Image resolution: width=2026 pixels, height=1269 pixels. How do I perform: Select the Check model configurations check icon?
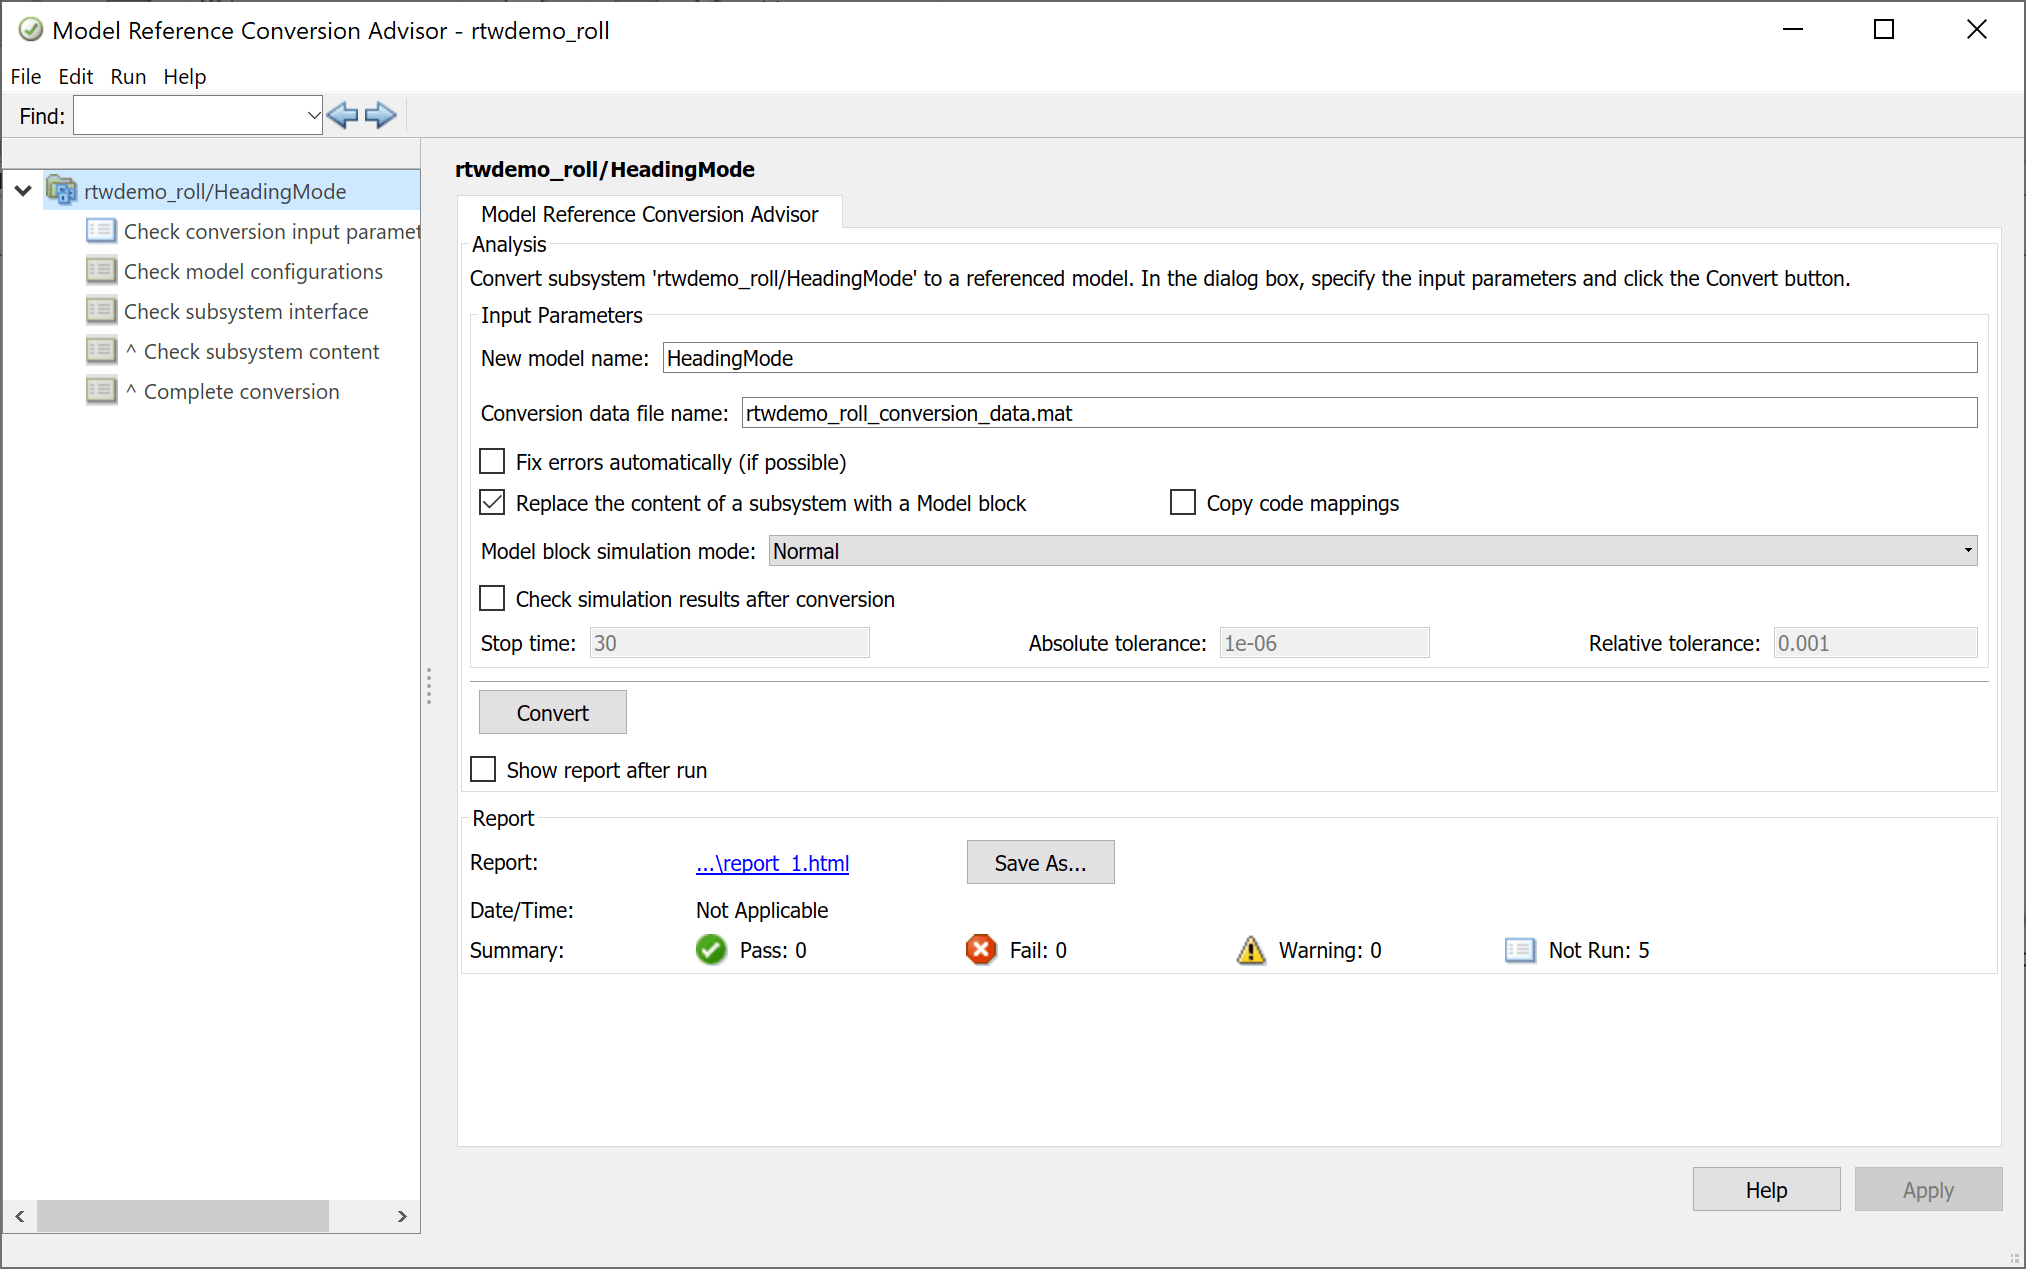pyautogui.click(x=101, y=270)
